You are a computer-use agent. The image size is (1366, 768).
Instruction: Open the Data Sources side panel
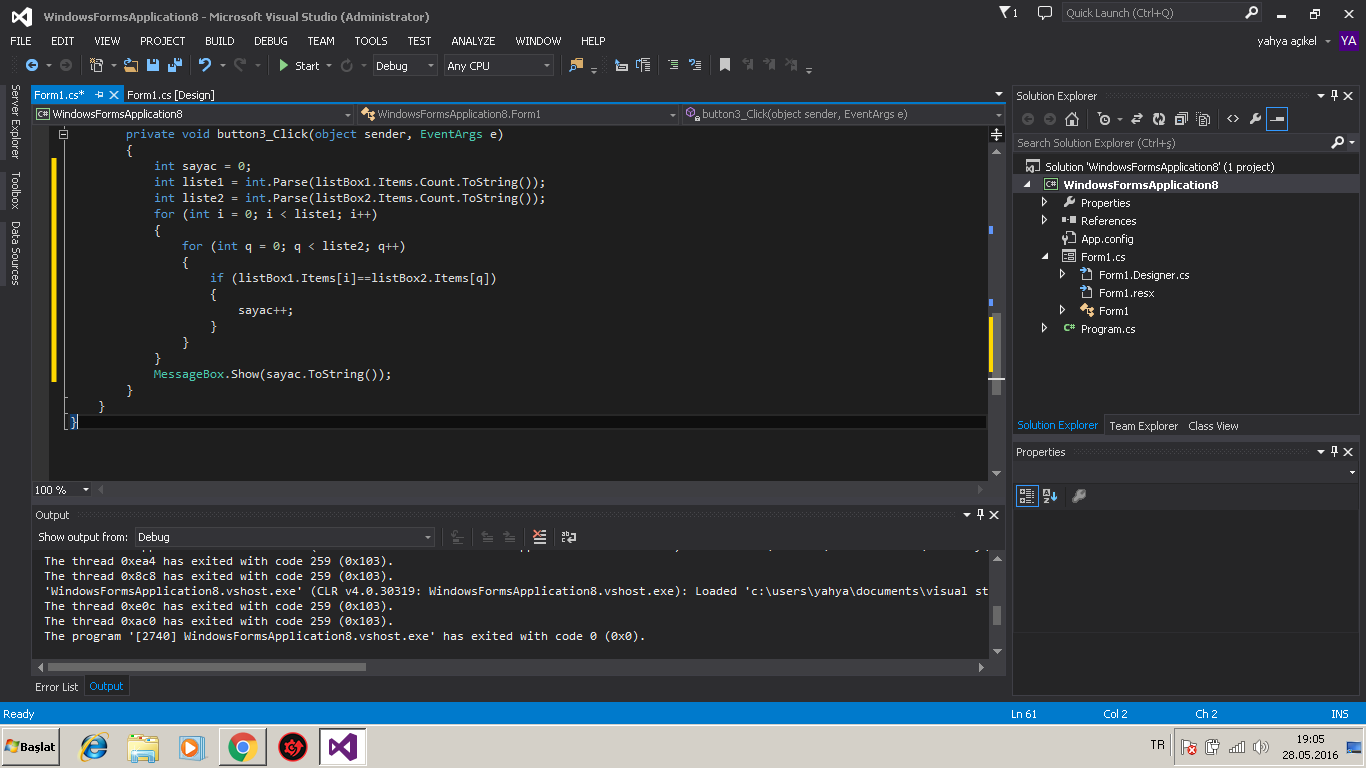click(x=15, y=253)
